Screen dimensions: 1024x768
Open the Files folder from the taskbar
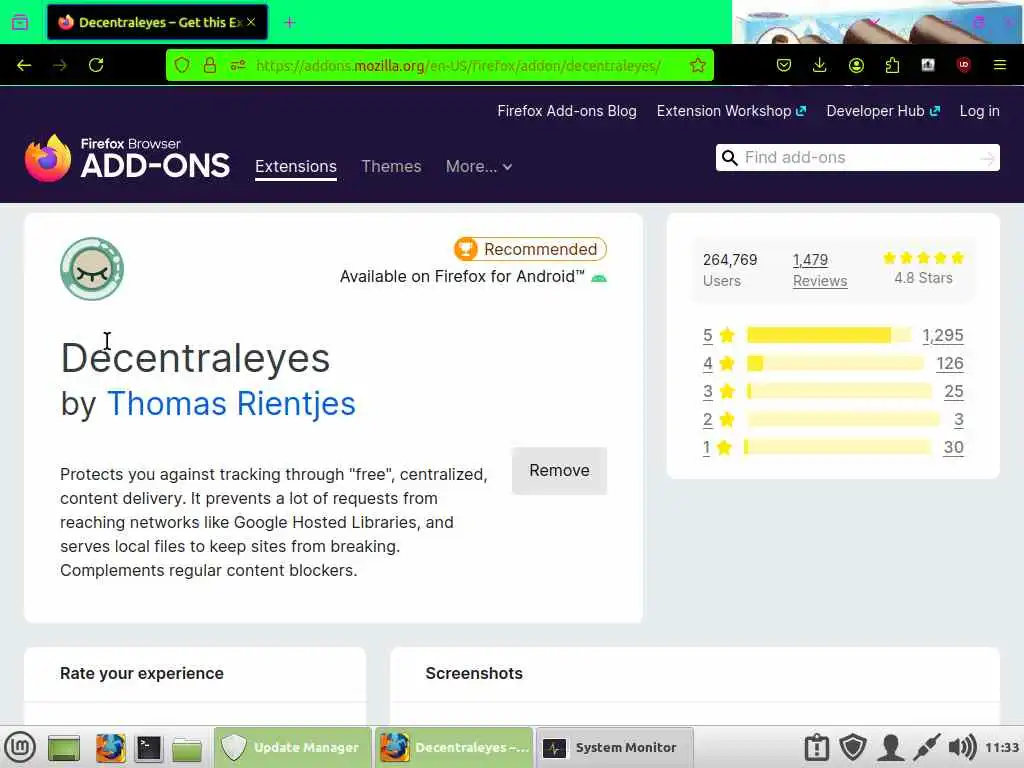click(x=187, y=748)
